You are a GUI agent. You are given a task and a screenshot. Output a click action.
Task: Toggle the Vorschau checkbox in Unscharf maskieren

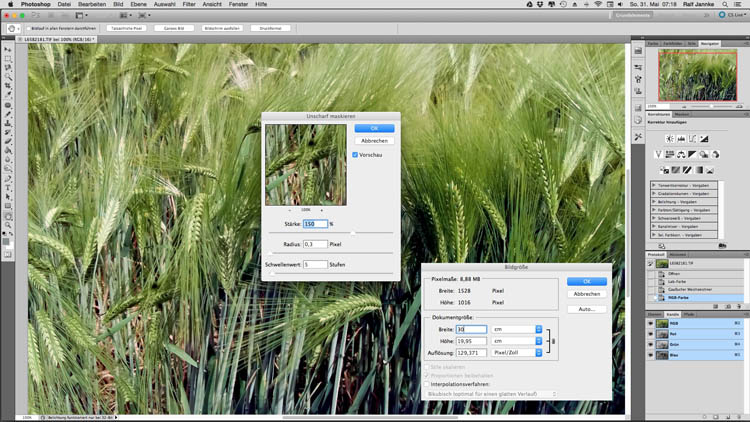355,155
